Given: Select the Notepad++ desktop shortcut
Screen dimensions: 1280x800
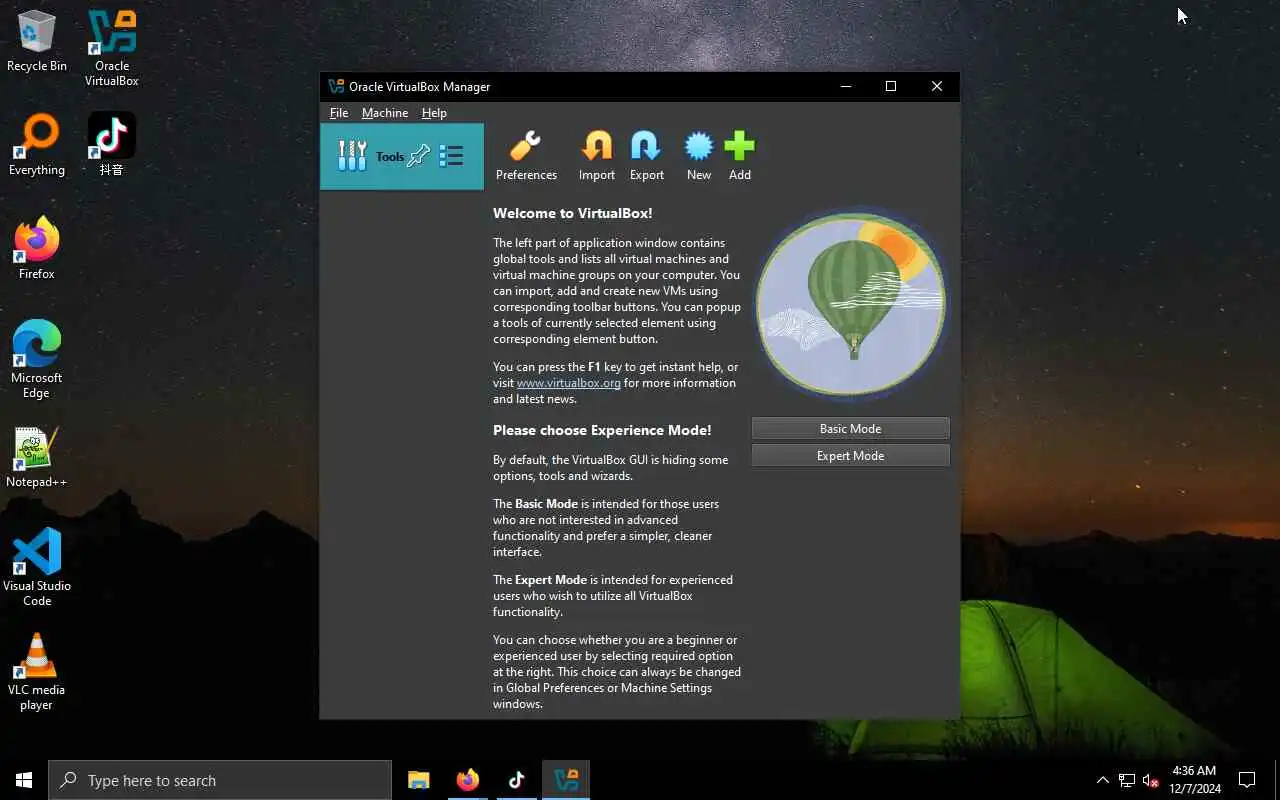Looking at the screenshot, I should (x=37, y=458).
